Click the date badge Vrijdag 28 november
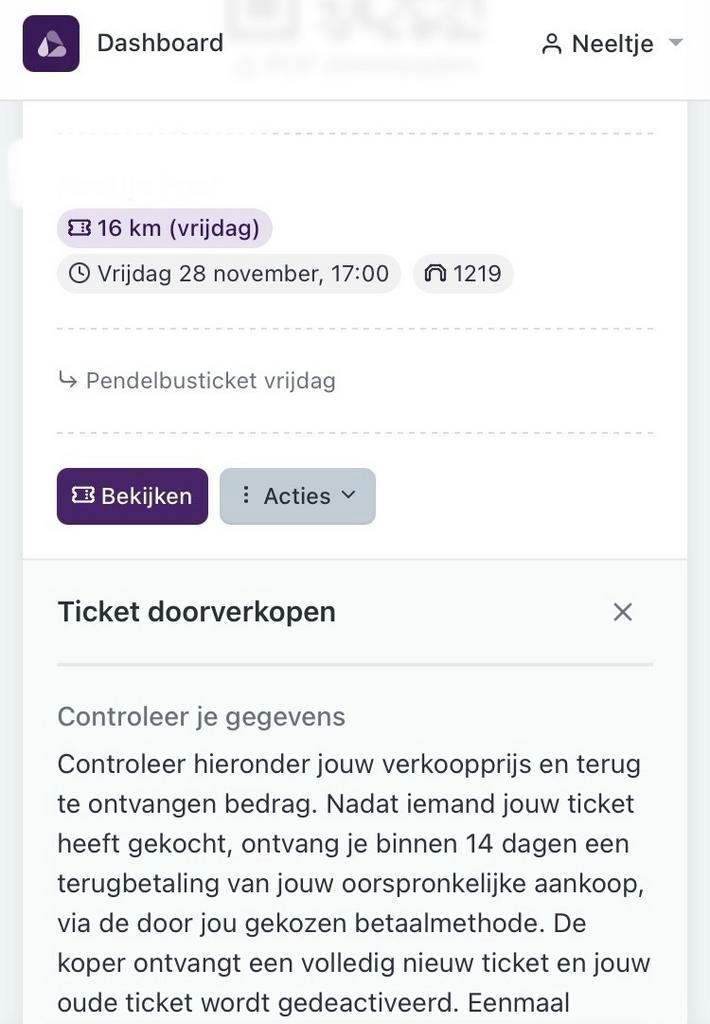The width and height of the screenshot is (710, 1024). [228, 272]
